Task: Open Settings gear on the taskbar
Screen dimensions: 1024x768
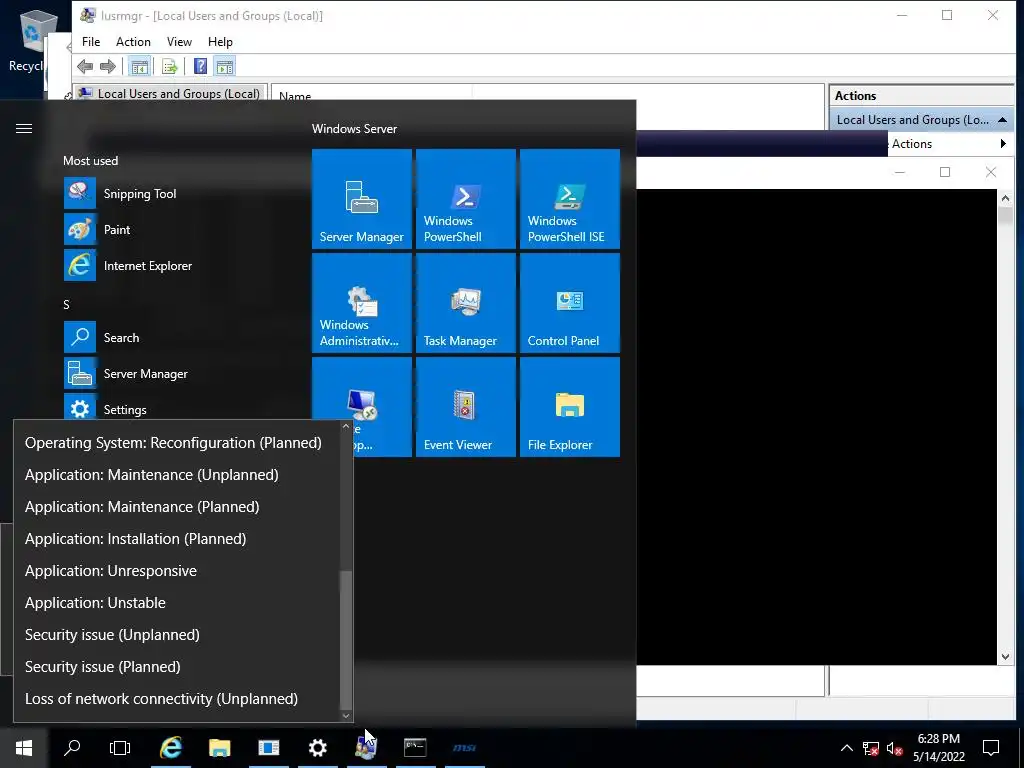Action: (317, 748)
